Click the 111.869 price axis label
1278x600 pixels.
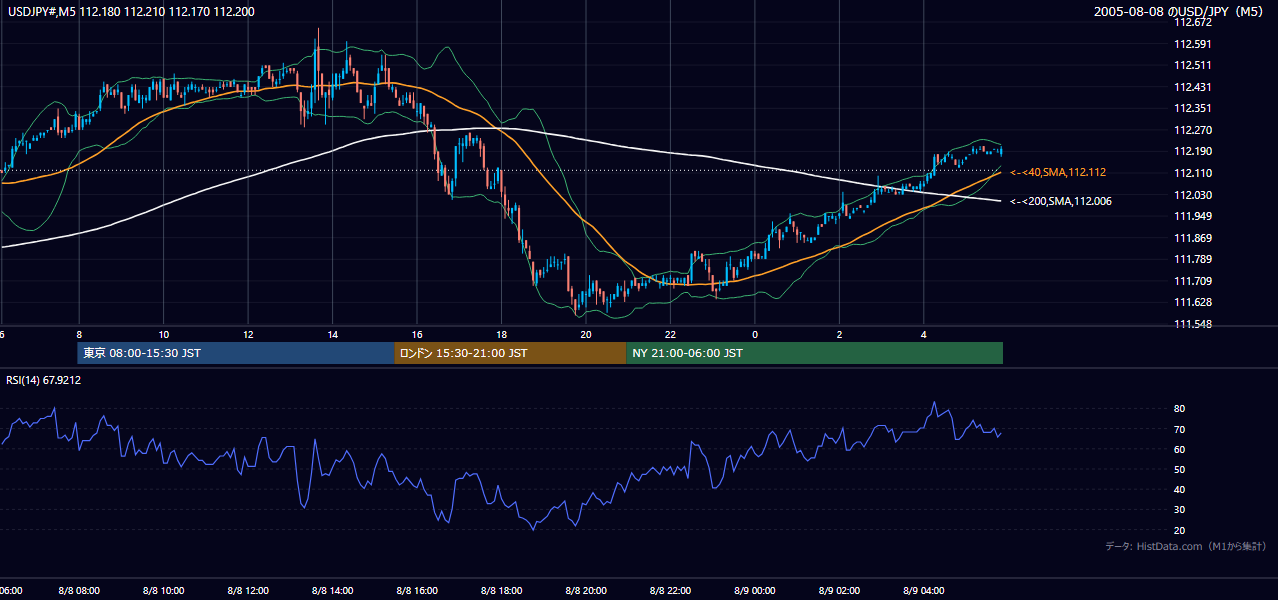[x=1192, y=238]
